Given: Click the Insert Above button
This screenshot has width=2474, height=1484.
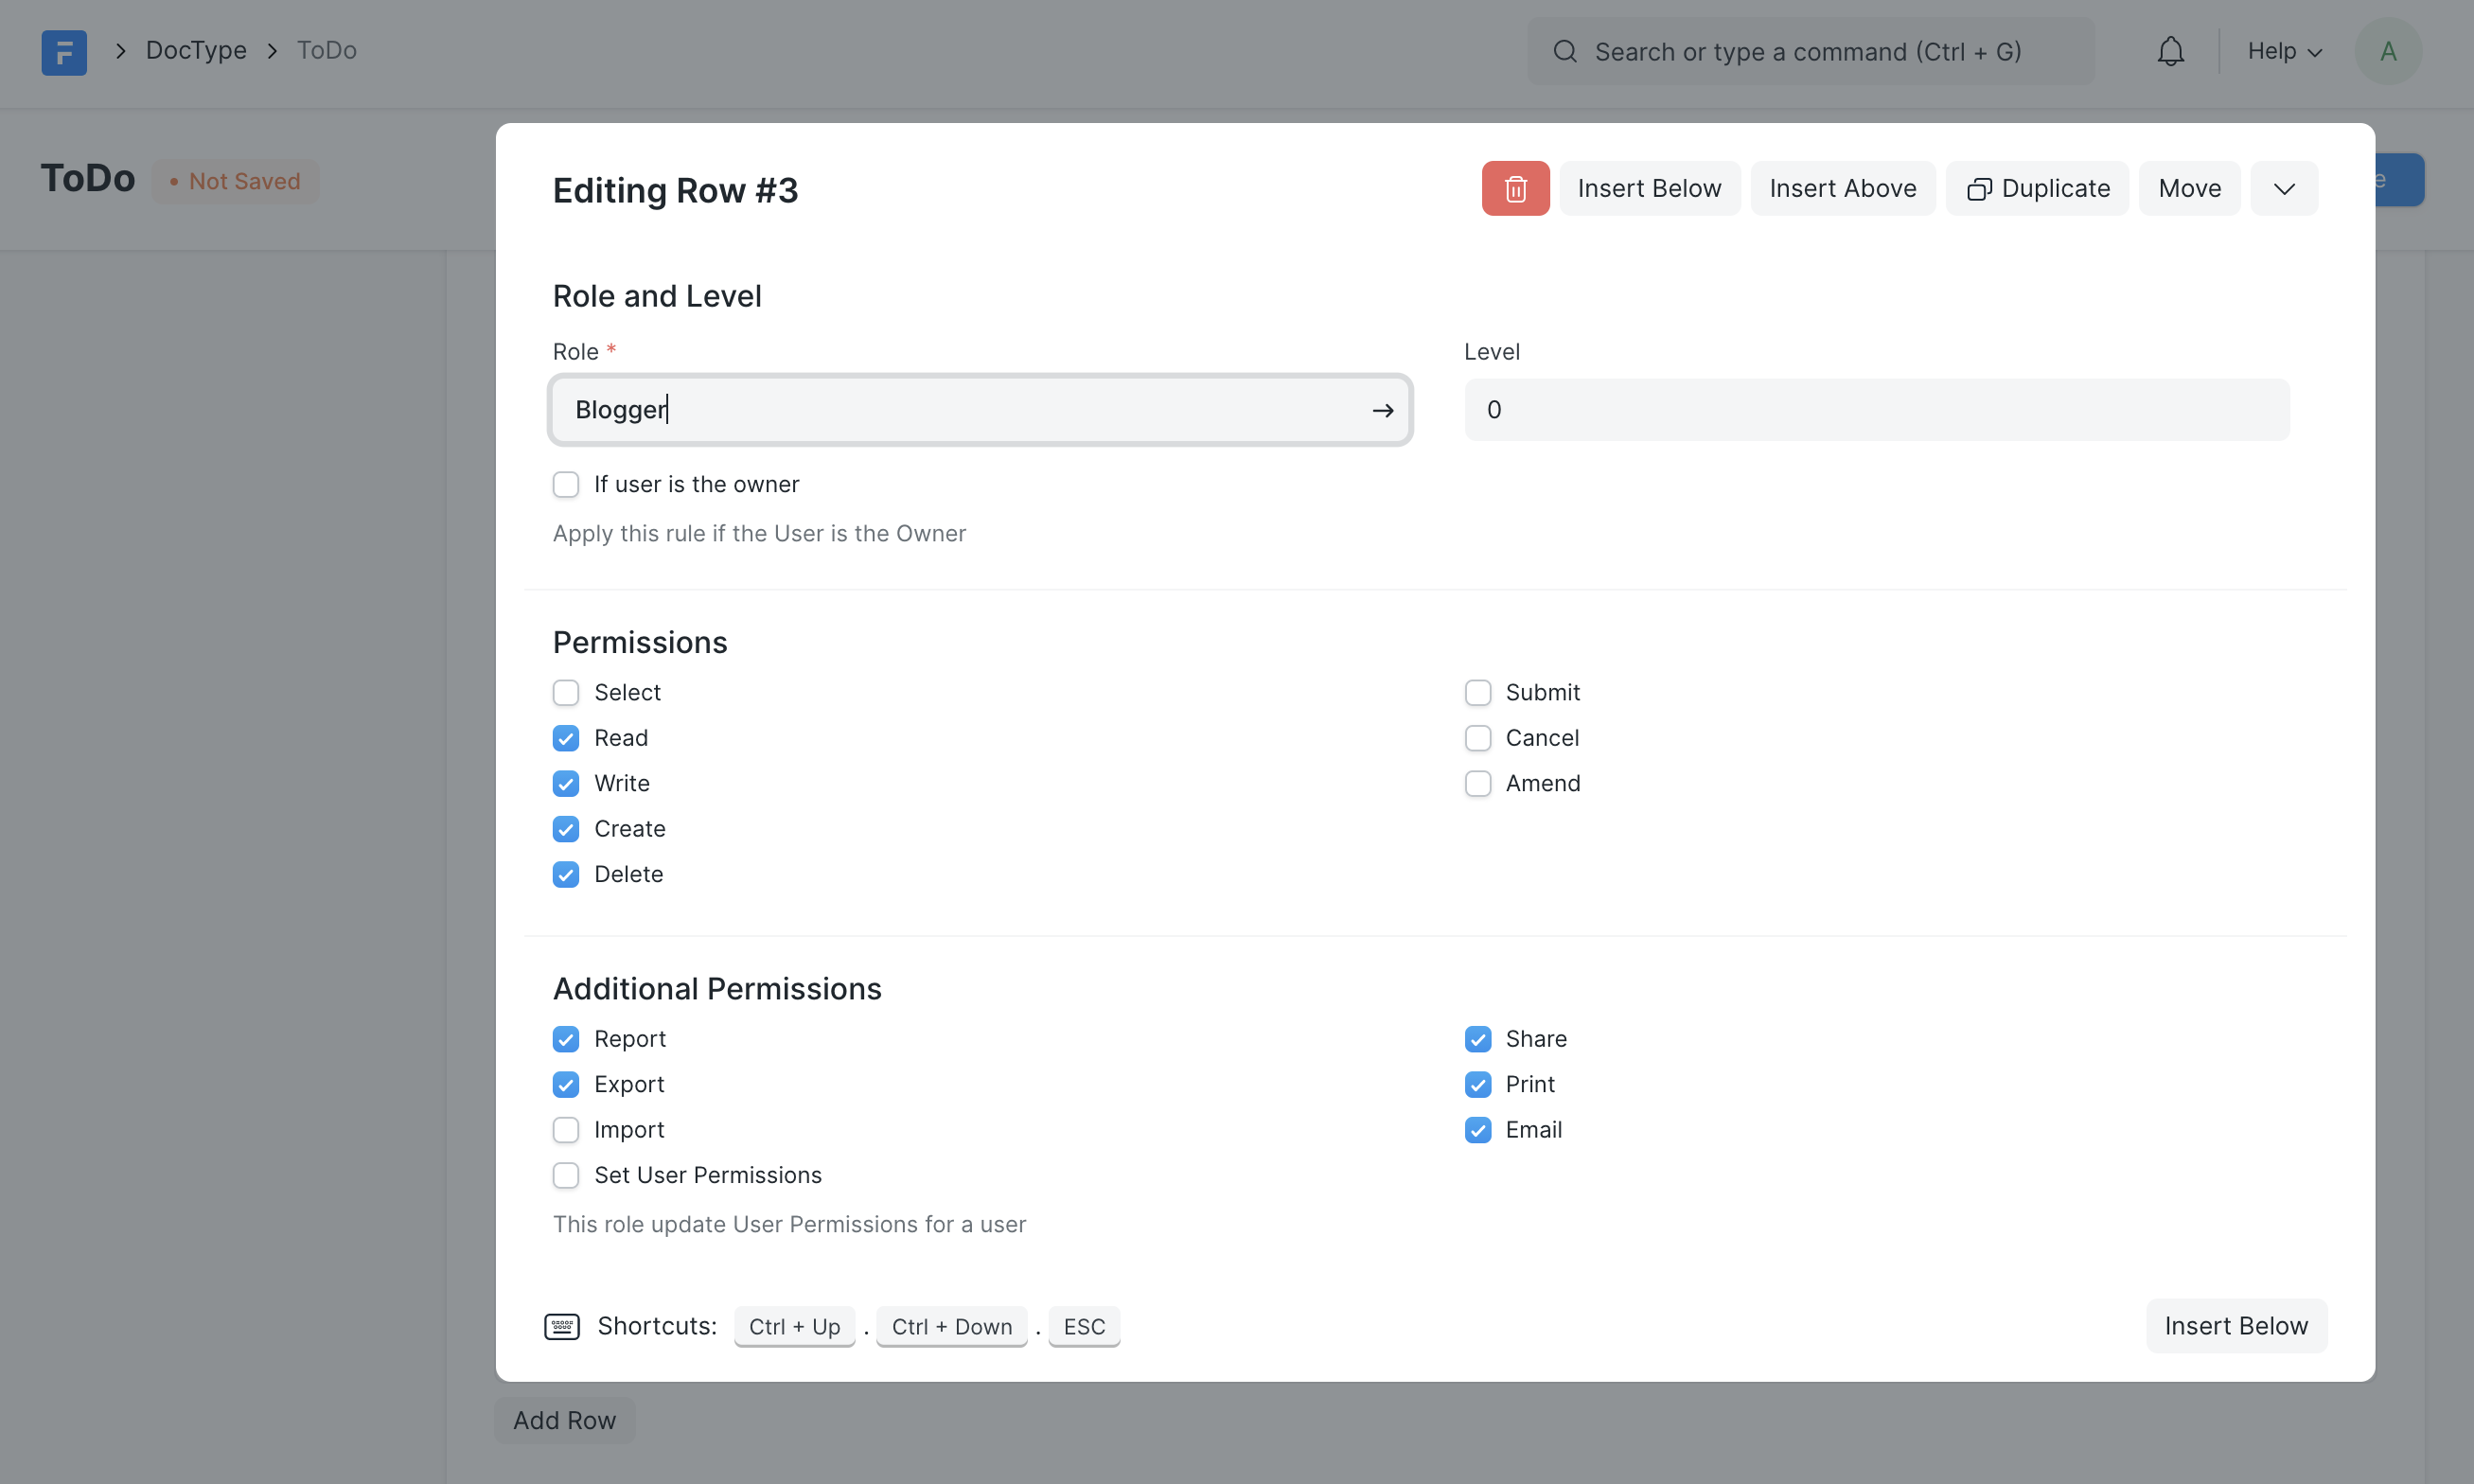Looking at the screenshot, I should pyautogui.click(x=1843, y=188).
